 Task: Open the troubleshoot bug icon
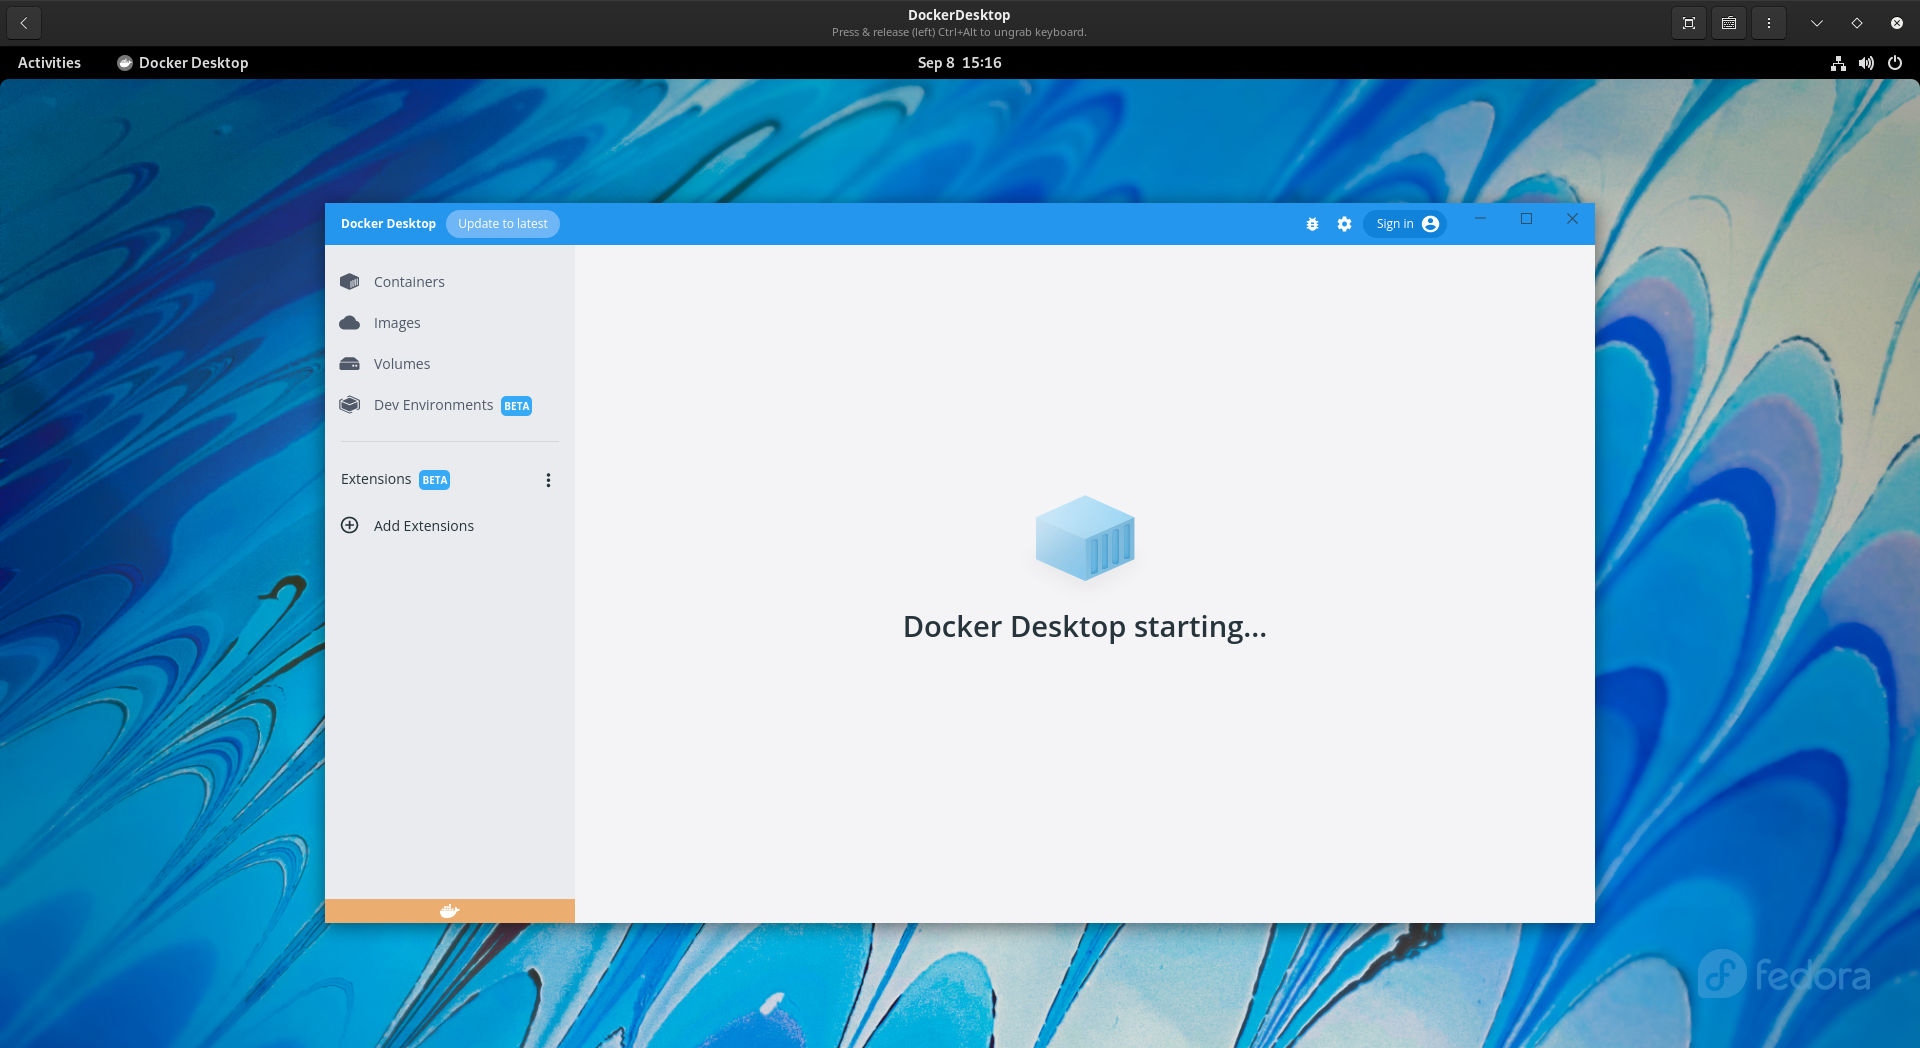[x=1312, y=224]
